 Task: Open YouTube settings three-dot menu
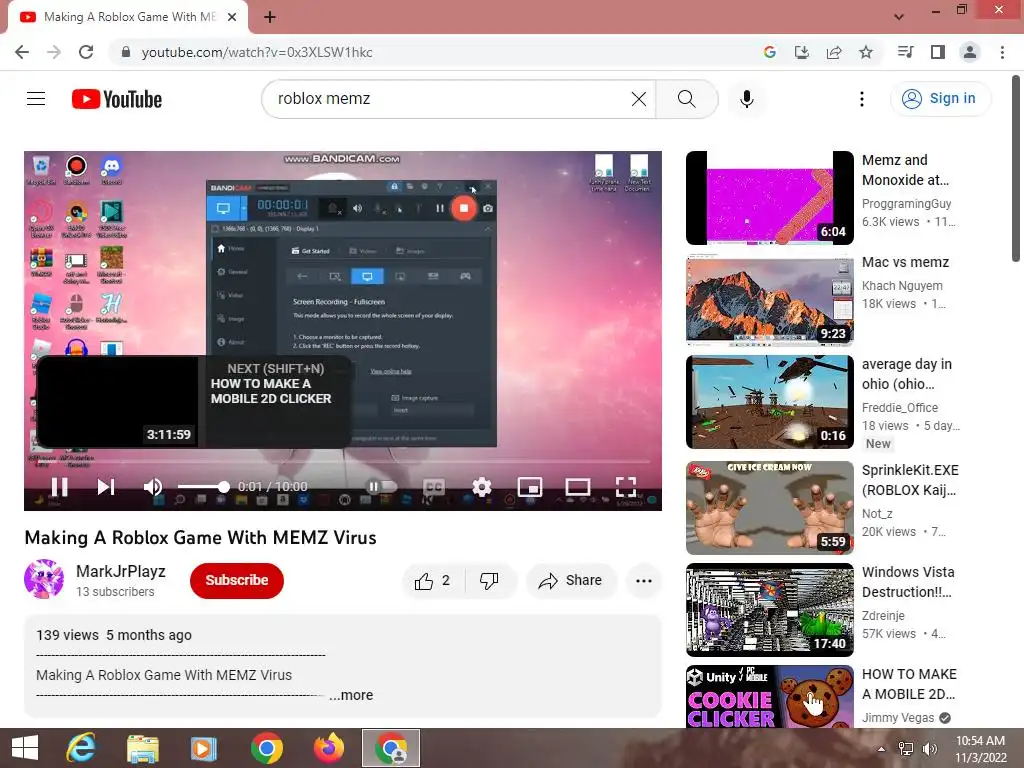pos(862,99)
